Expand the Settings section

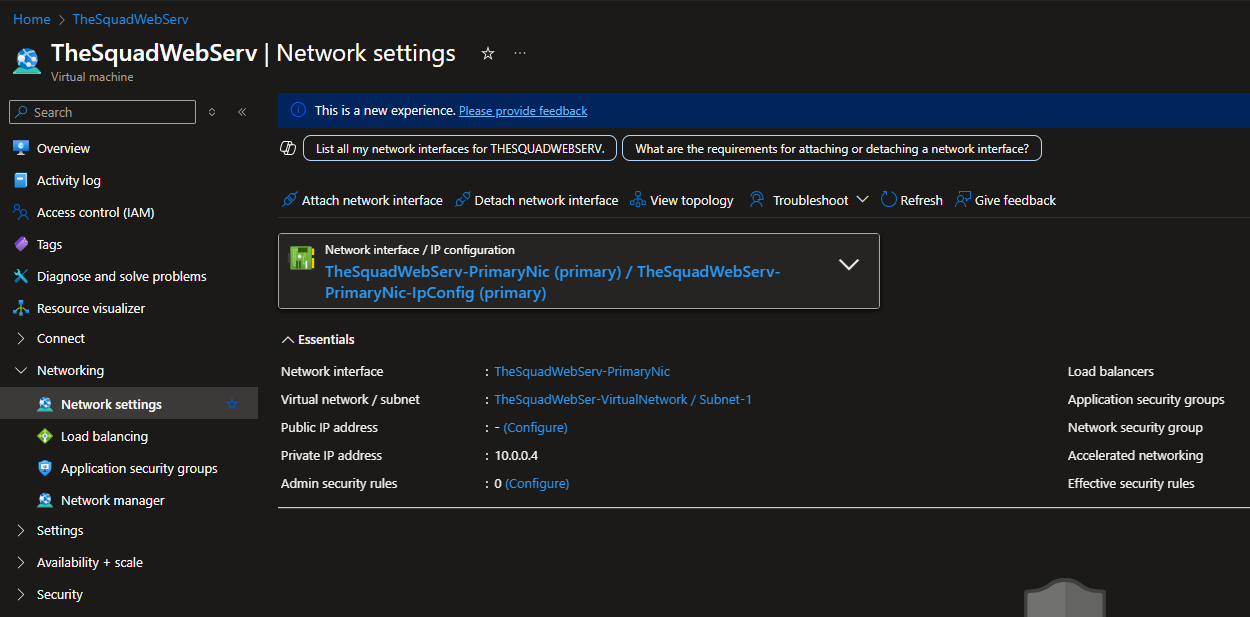(21, 531)
